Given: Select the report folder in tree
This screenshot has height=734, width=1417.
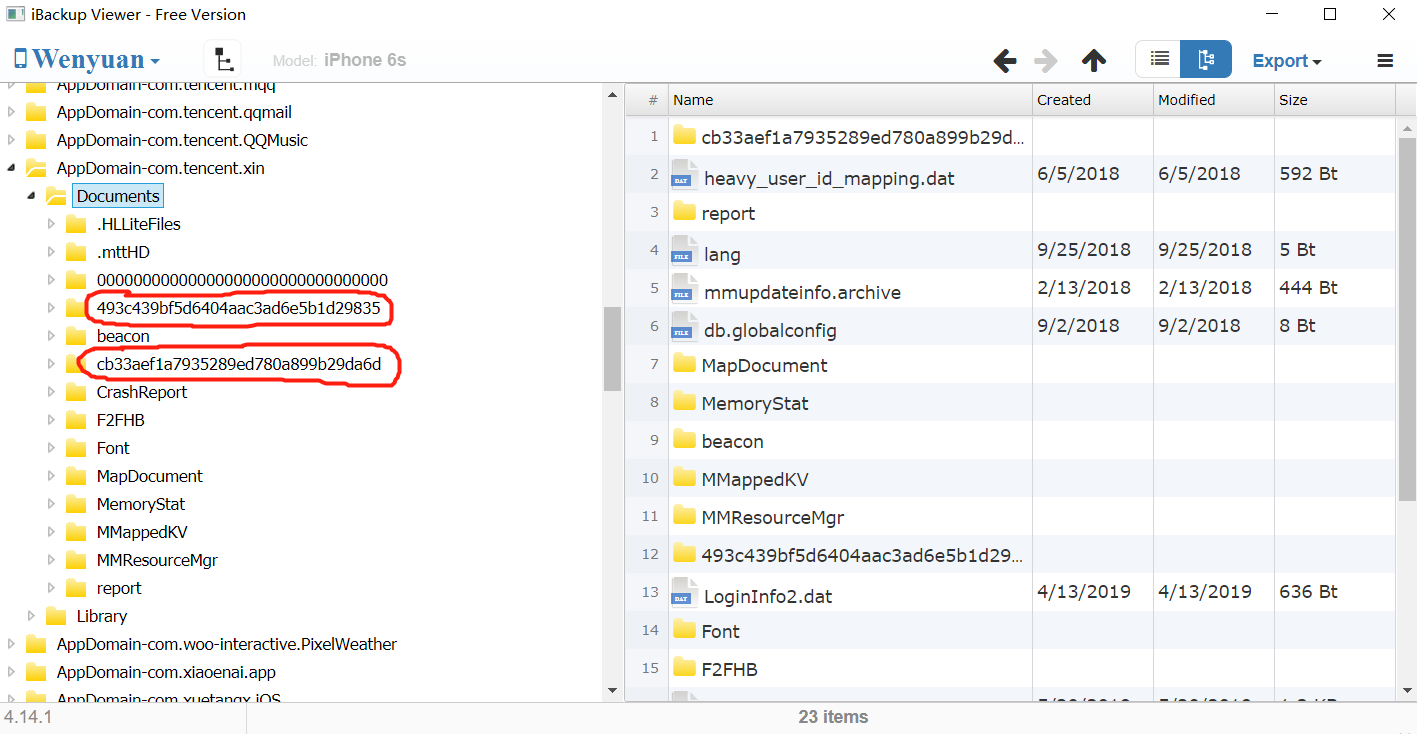Looking at the screenshot, I should tap(119, 588).
